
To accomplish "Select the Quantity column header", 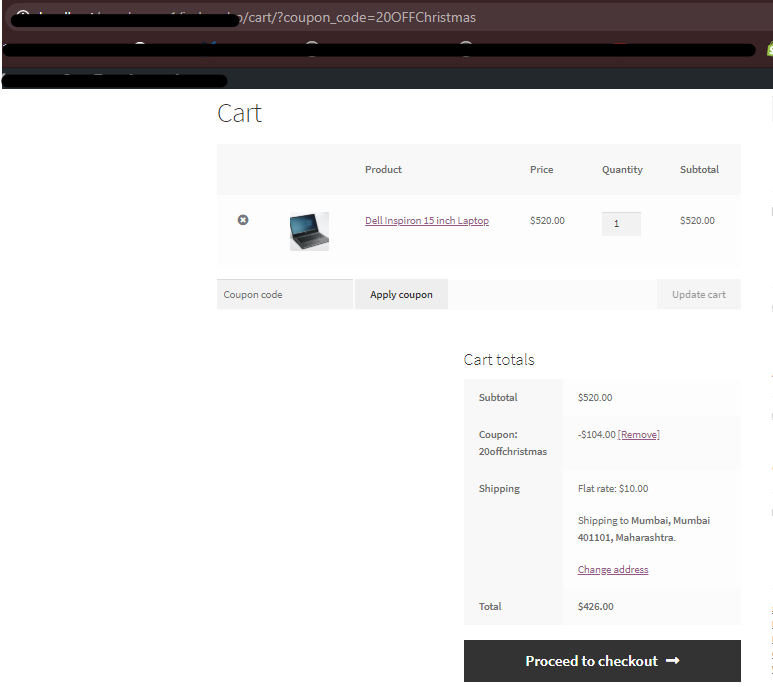I will (x=622, y=170).
